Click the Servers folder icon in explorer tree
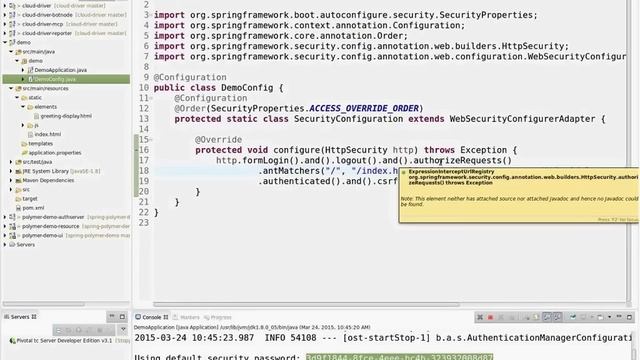Screen dimensions: 640x360 click(12, 244)
